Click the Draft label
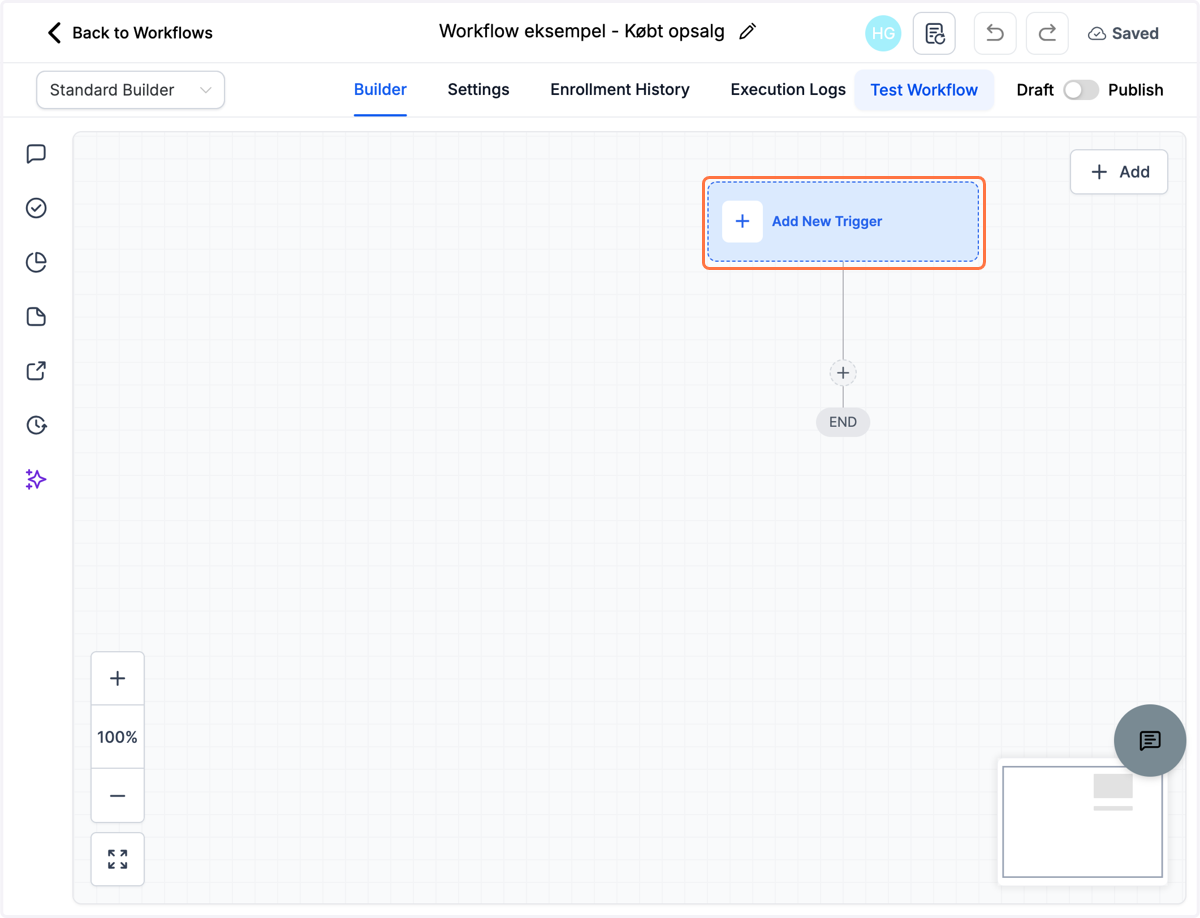Screen dimensions: 1200x918 pyautogui.click(x=1035, y=90)
